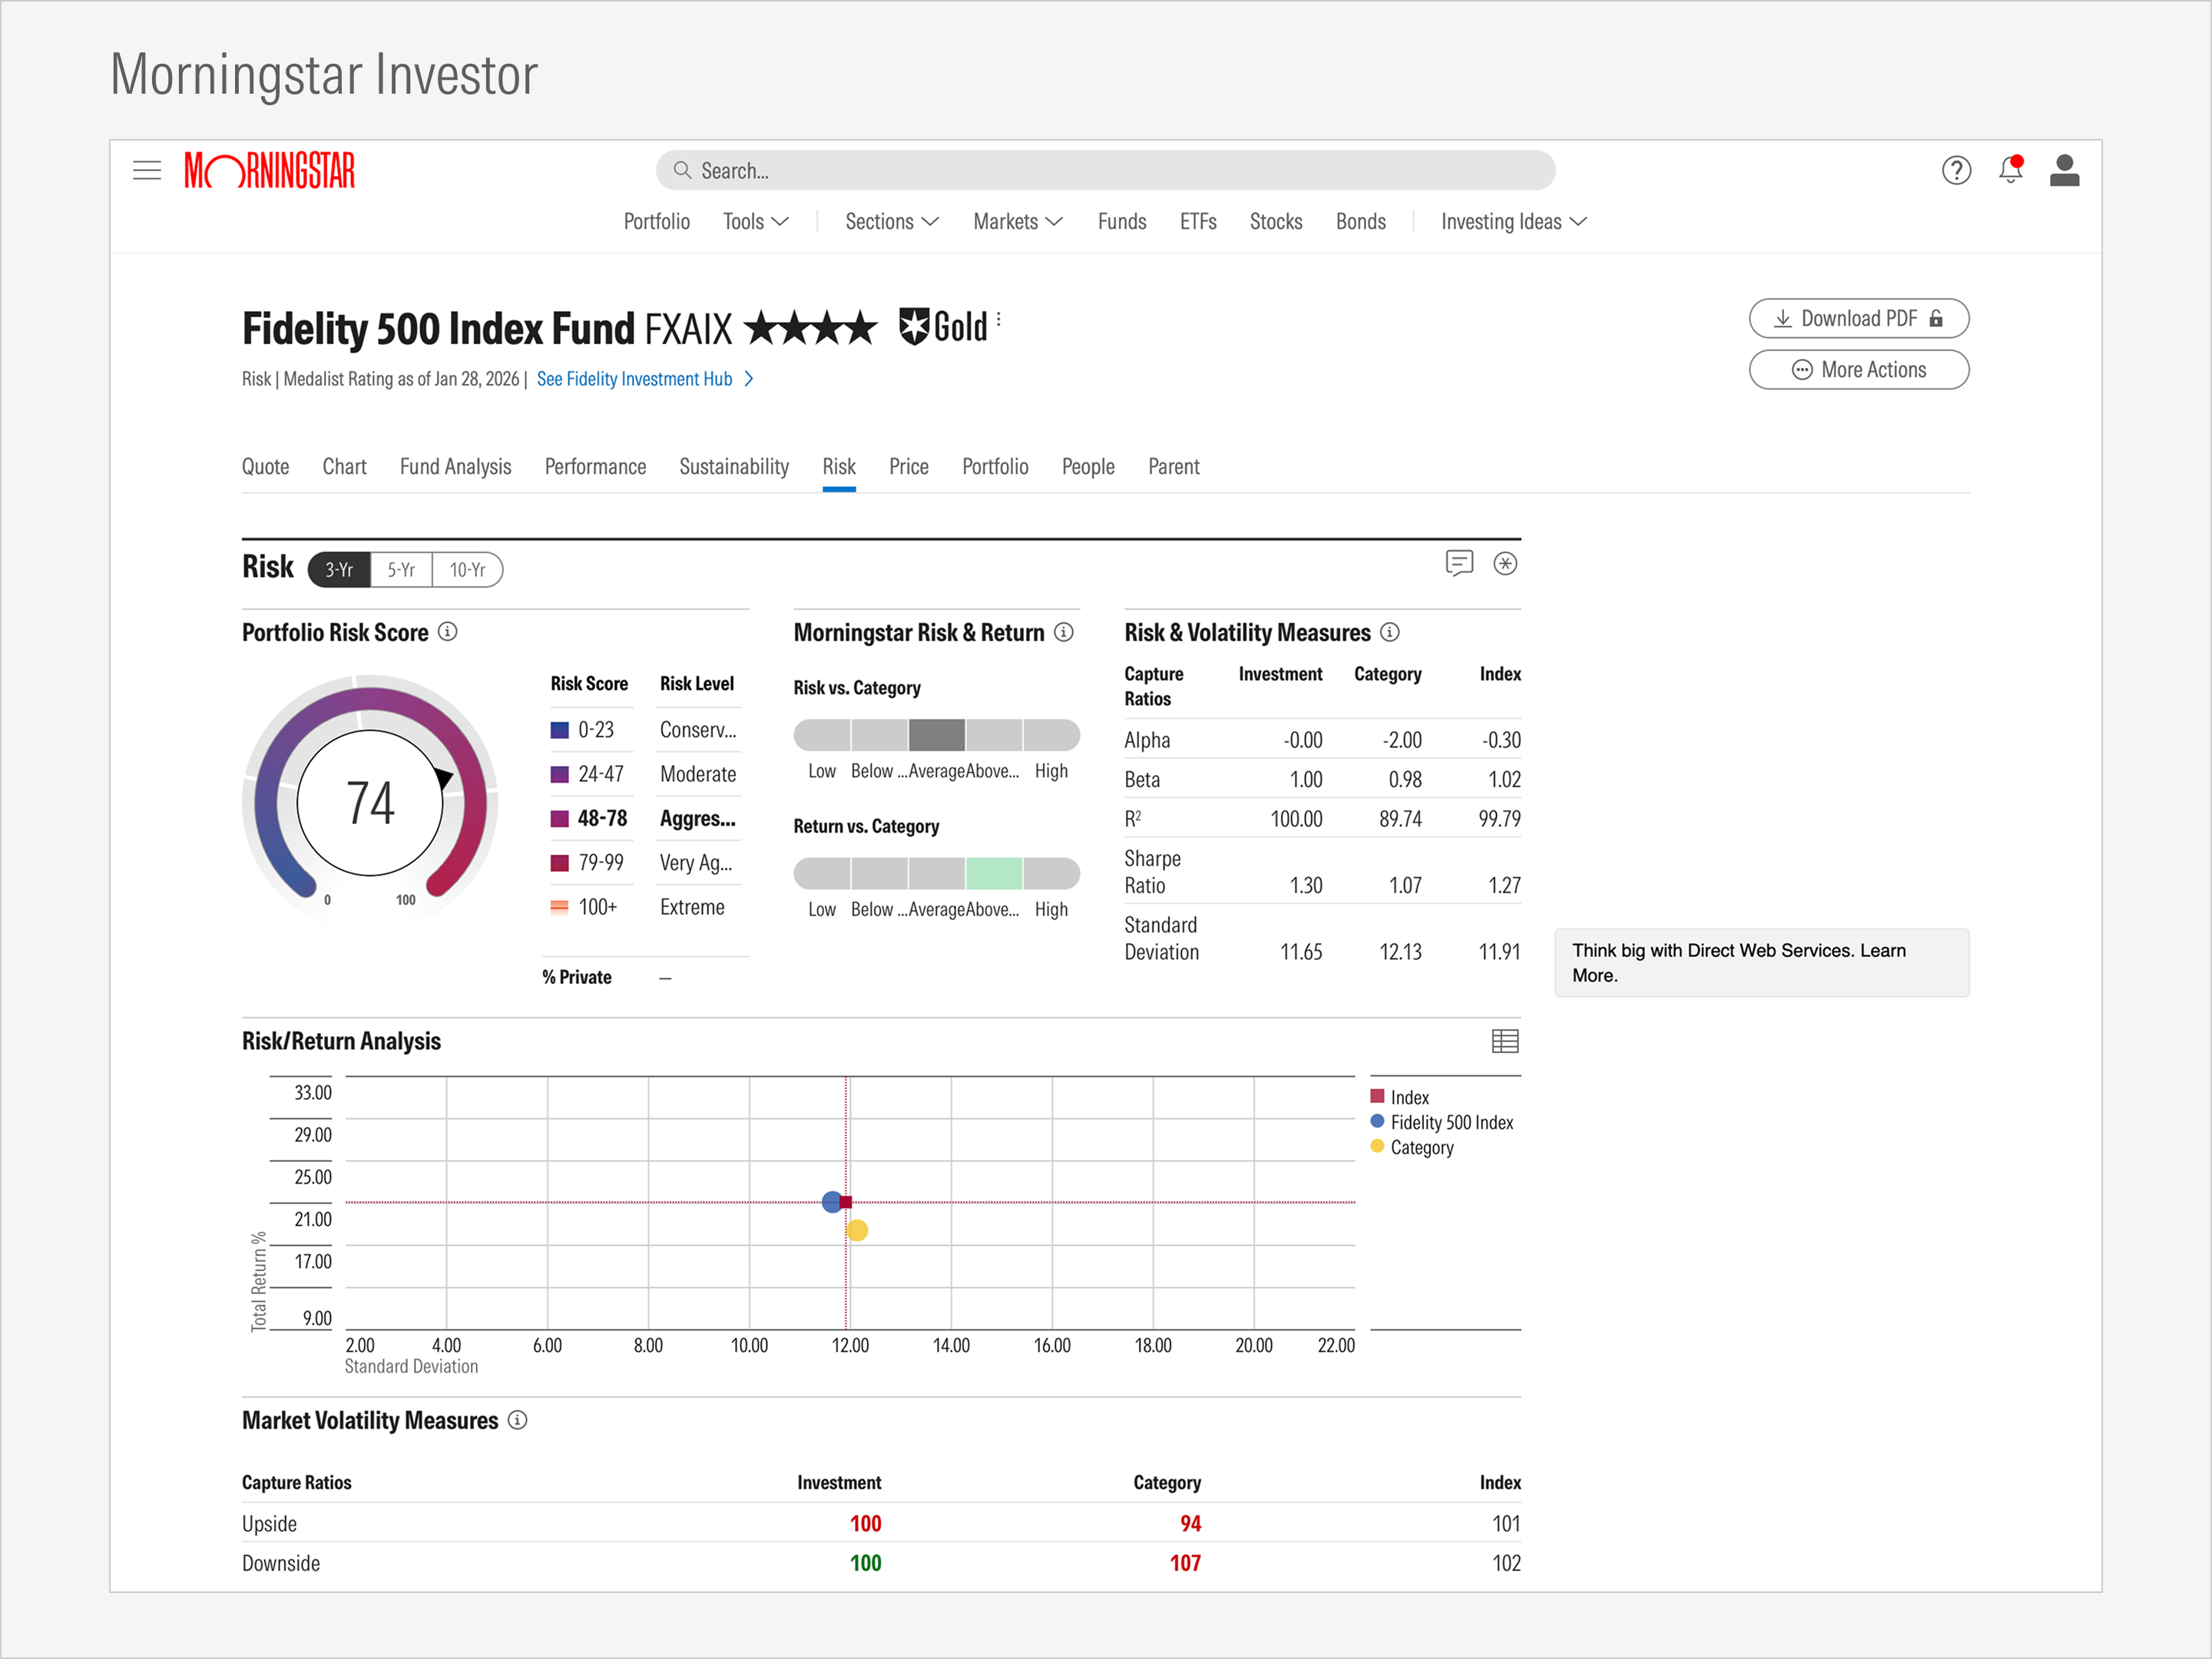The height and width of the screenshot is (1659, 2212).
Task: Click the comment icon in Risk header
Action: click(1459, 563)
